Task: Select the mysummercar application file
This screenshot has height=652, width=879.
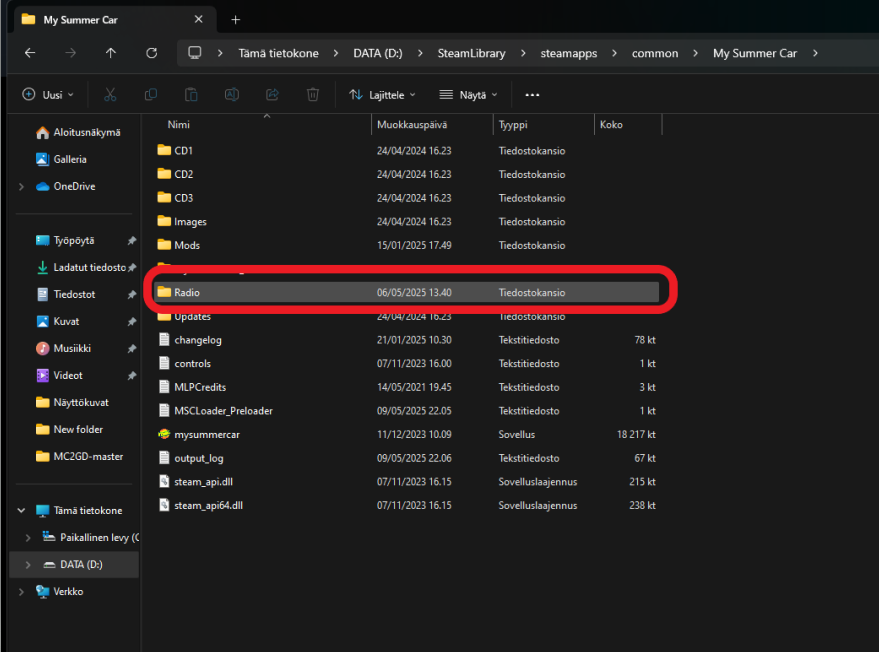Action: pos(406,434)
